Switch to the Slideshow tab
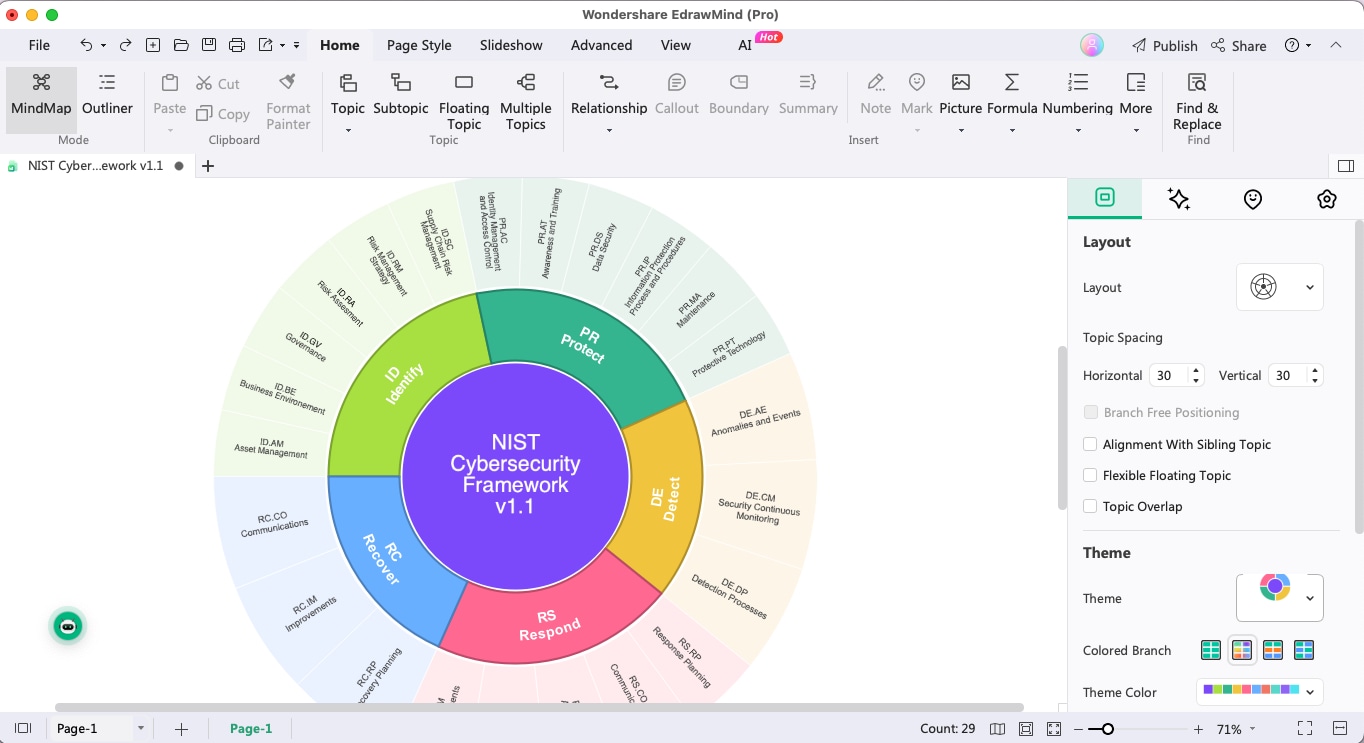1364x743 pixels. 511,45
